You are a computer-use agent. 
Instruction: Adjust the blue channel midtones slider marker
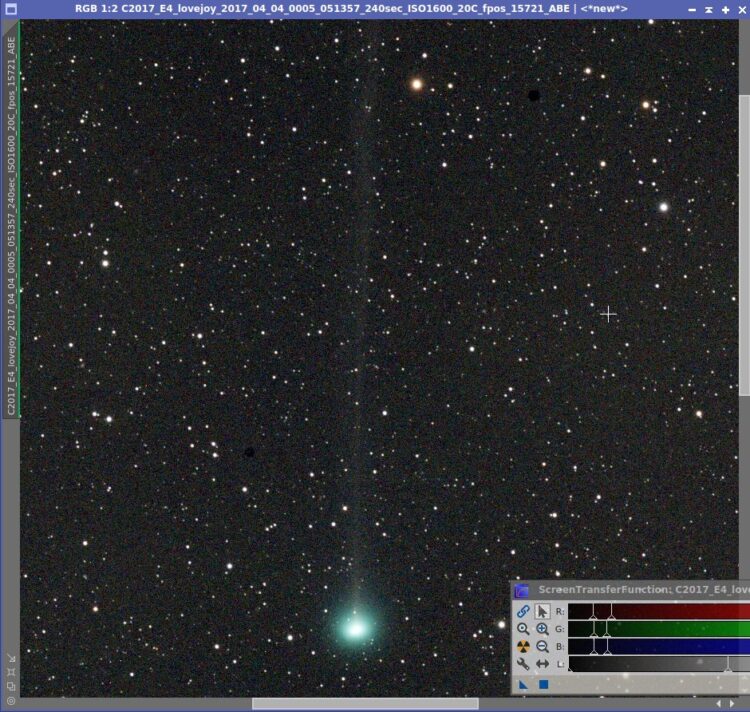607,651
